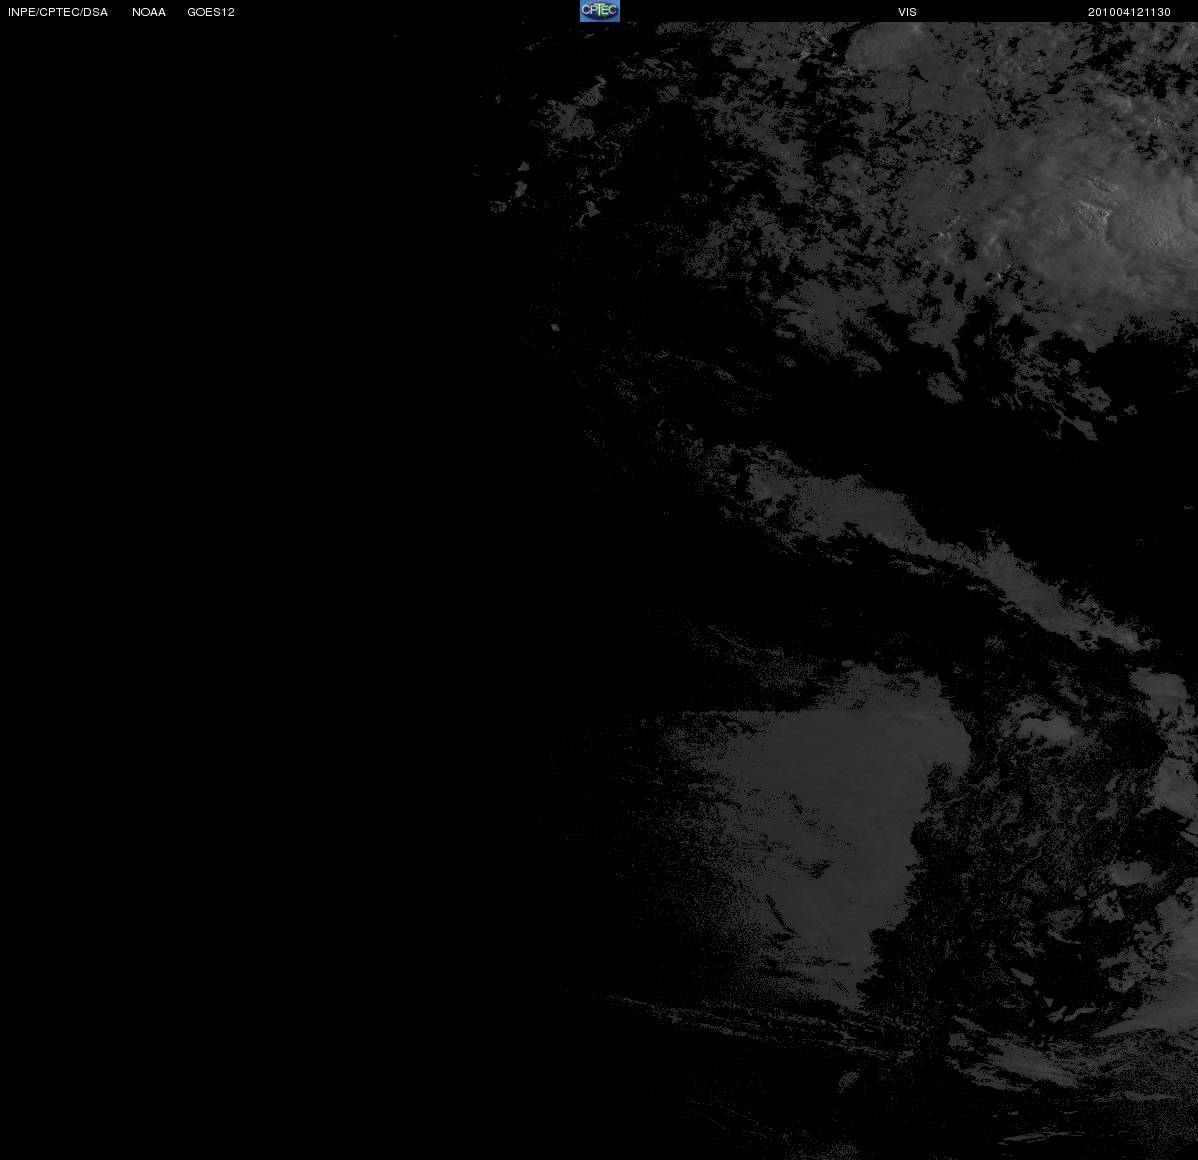Click the 201004121130 timestamp
Screen dimensions: 1198x1160
1129,12
